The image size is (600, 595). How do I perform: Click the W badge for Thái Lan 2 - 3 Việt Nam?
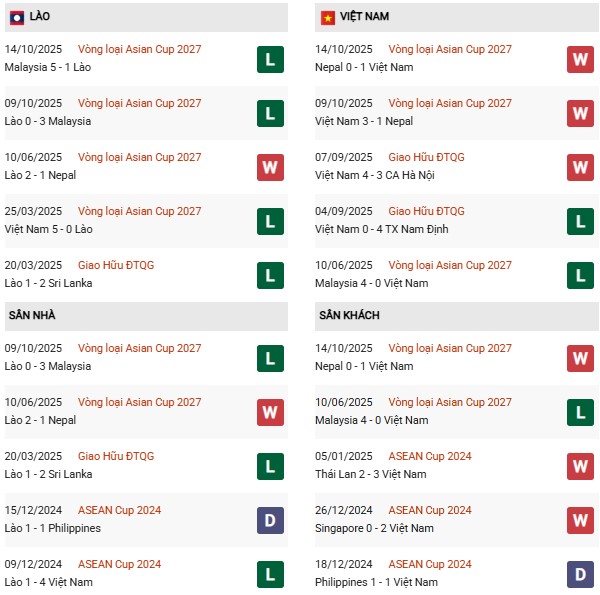(580, 466)
